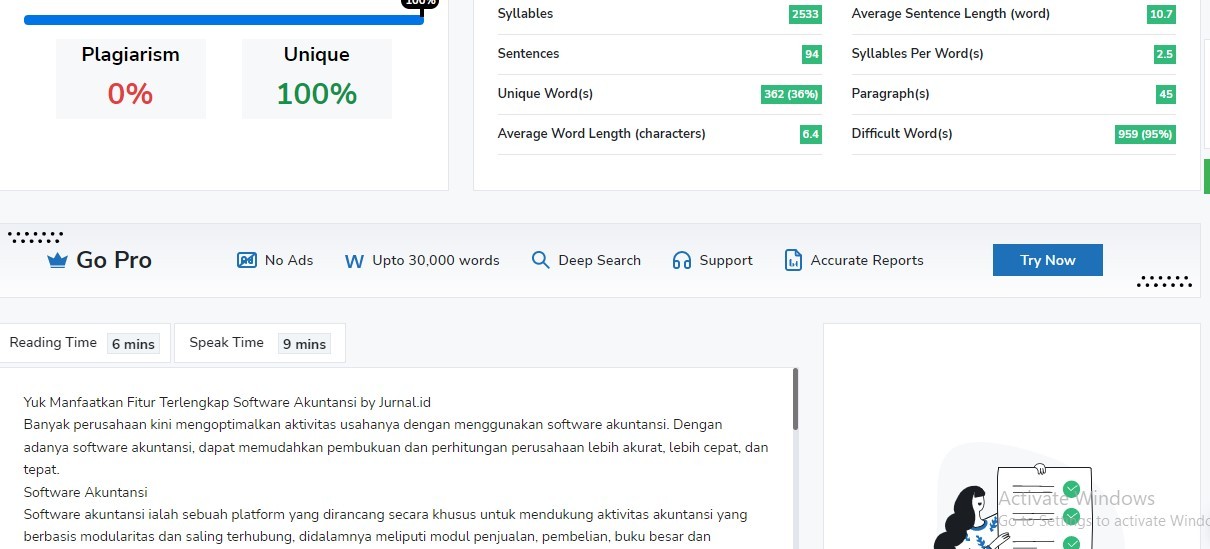The width and height of the screenshot is (1210, 549).
Task: Click the Accurate Reports label
Action: click(867, 260)
